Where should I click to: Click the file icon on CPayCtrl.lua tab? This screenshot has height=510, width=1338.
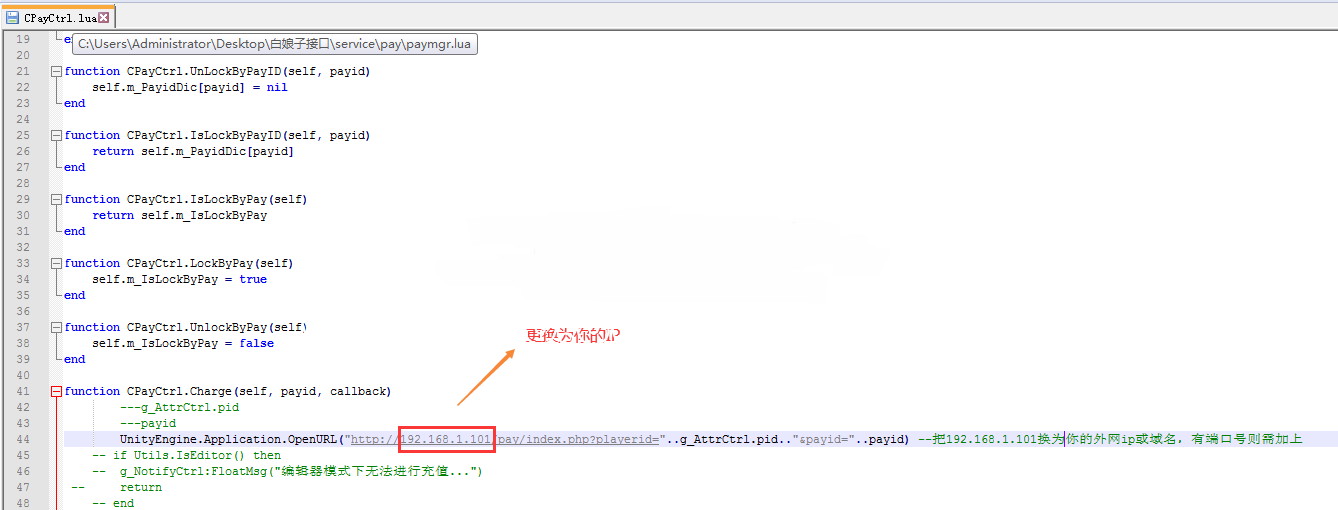13,17
